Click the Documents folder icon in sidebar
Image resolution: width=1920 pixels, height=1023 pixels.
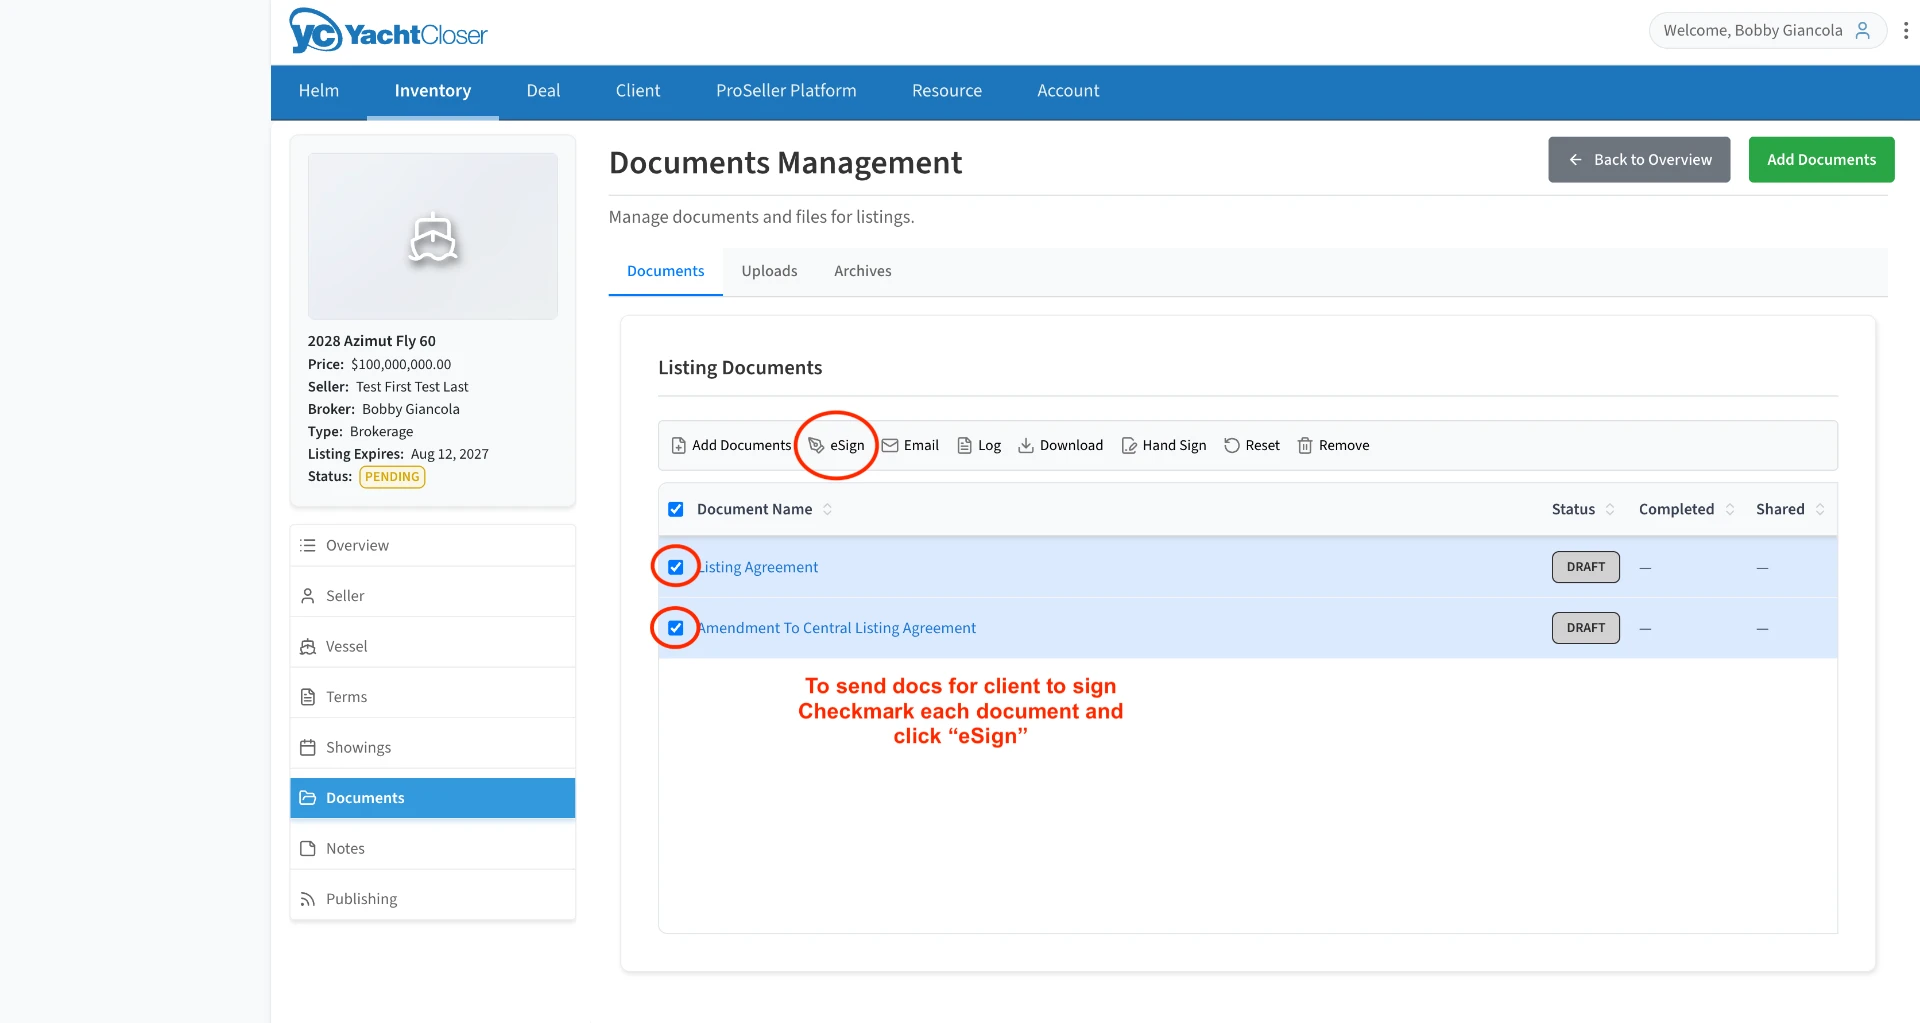[x=308, y=798]
